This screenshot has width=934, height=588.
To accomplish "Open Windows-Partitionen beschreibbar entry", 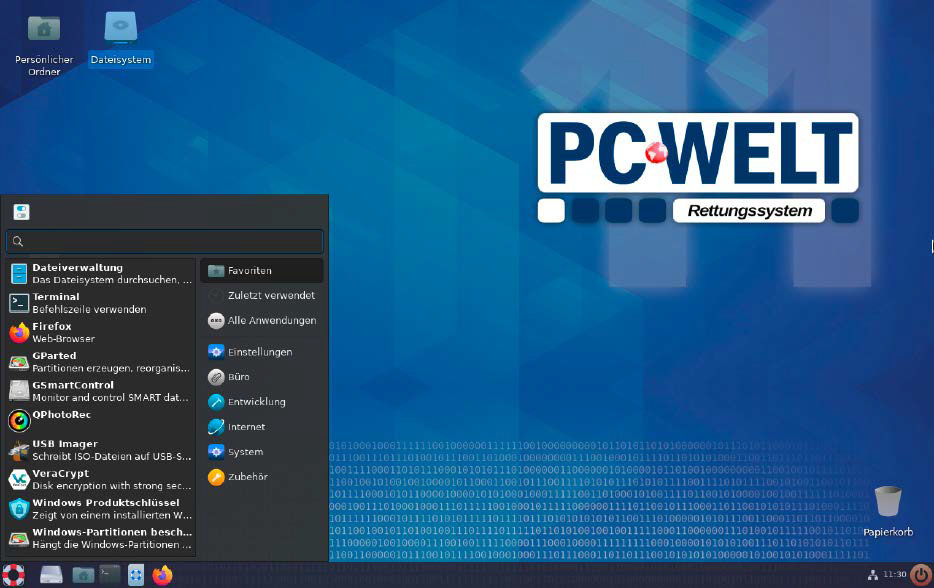I will point(101,538).
